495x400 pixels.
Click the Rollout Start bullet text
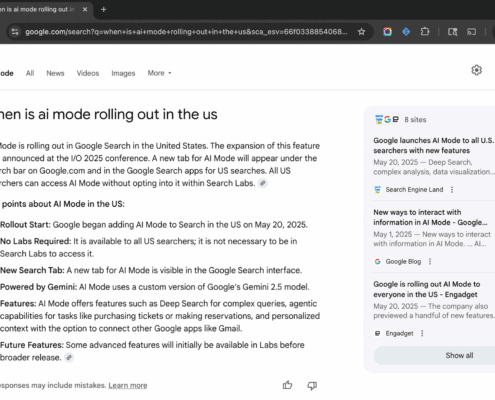pos(154,225)
